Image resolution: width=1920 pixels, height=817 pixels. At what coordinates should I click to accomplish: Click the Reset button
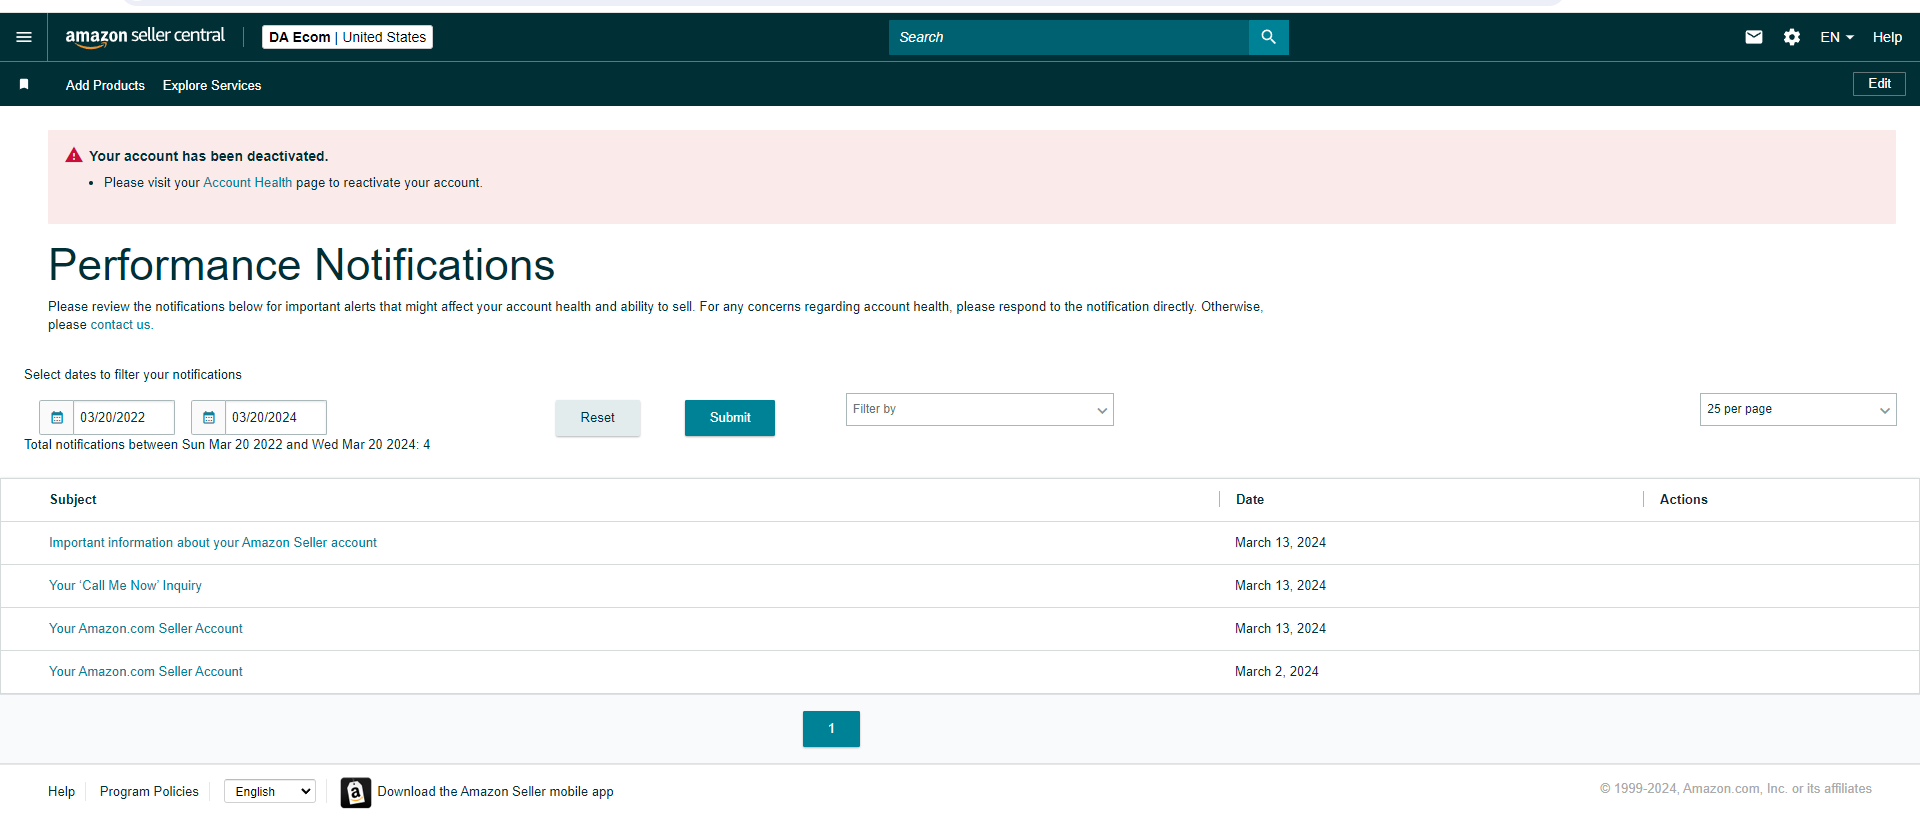pyautogui.click(x=598, y=418)
